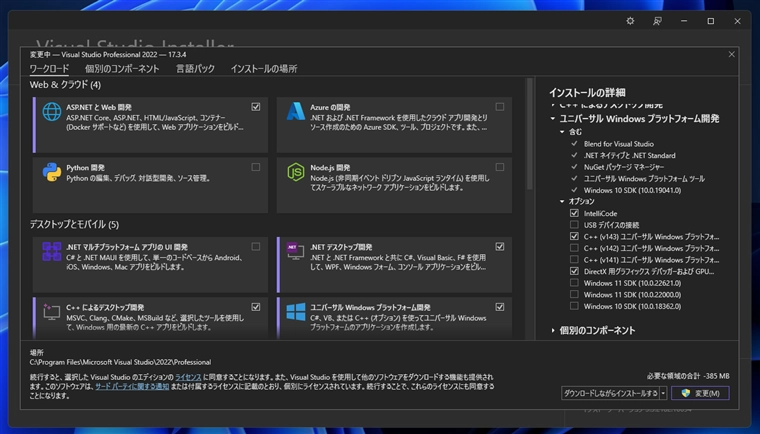Collapse the オプション (optional) section arrow
Screen dimensions: 760x434
pos(562,201)
